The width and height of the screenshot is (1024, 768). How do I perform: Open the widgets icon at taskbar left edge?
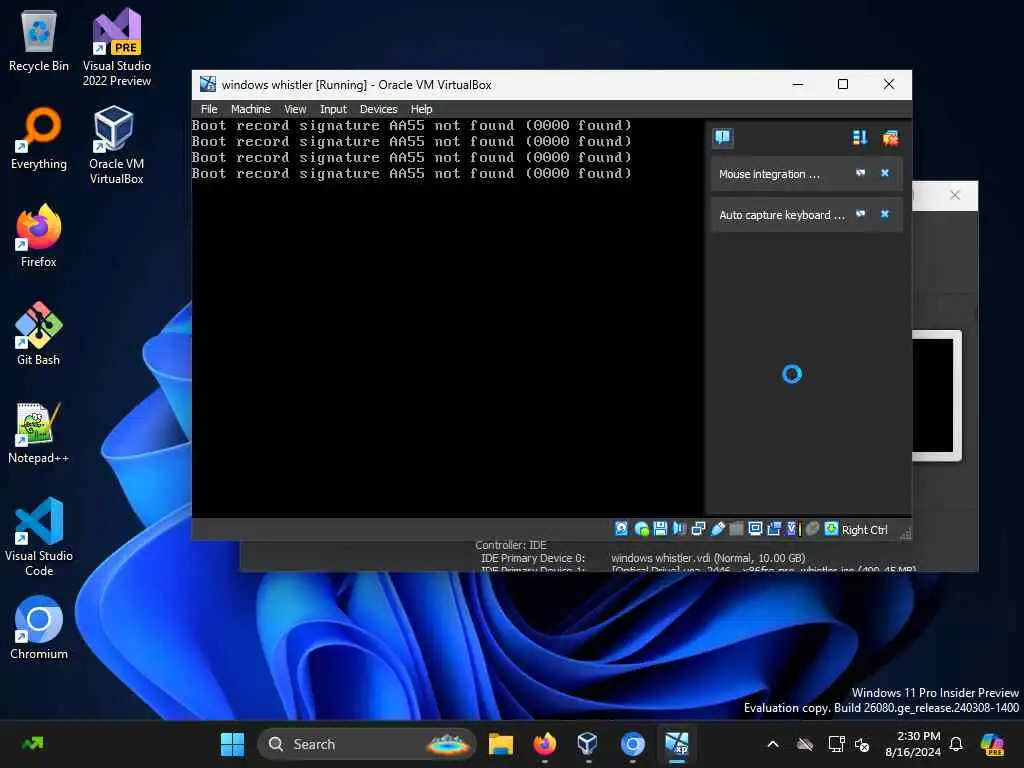click(33, 743)
